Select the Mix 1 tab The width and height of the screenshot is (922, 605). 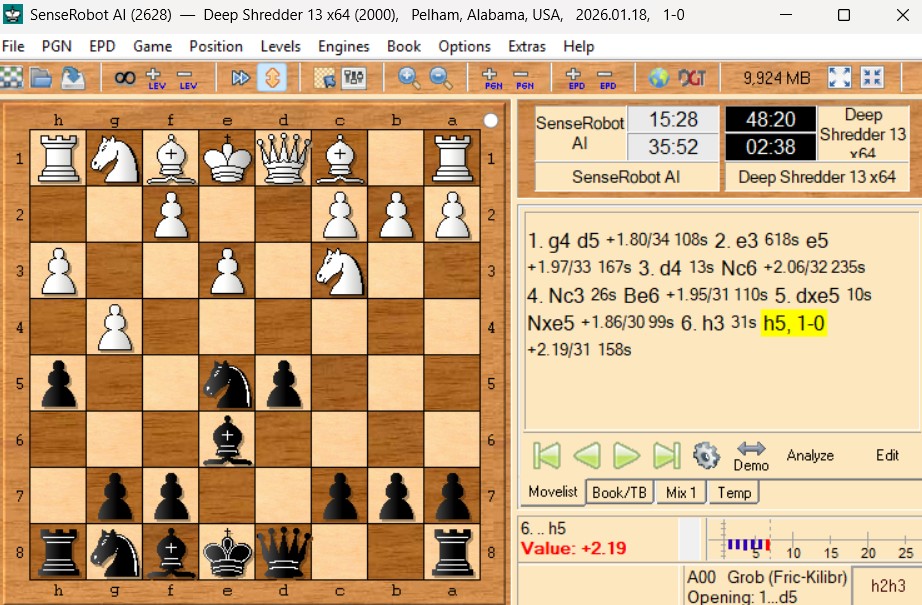pyautogui.click(x=681, y=492)
